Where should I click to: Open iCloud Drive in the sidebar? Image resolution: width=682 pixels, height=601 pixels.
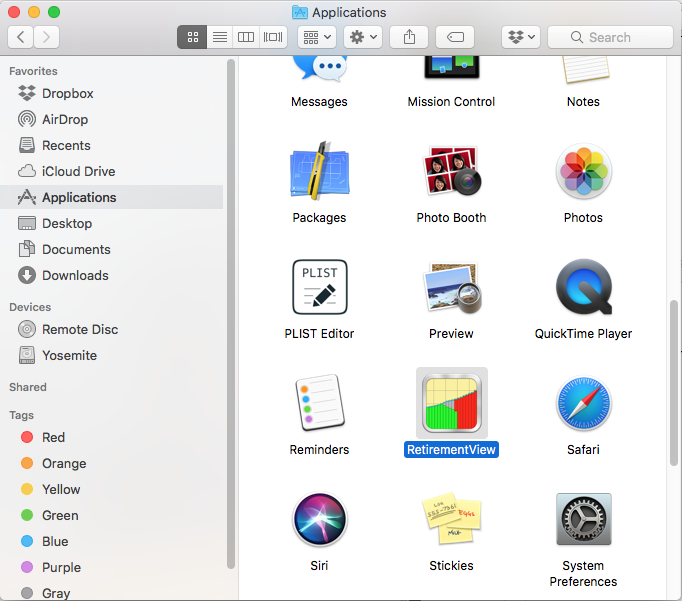(x=112, y=171)
